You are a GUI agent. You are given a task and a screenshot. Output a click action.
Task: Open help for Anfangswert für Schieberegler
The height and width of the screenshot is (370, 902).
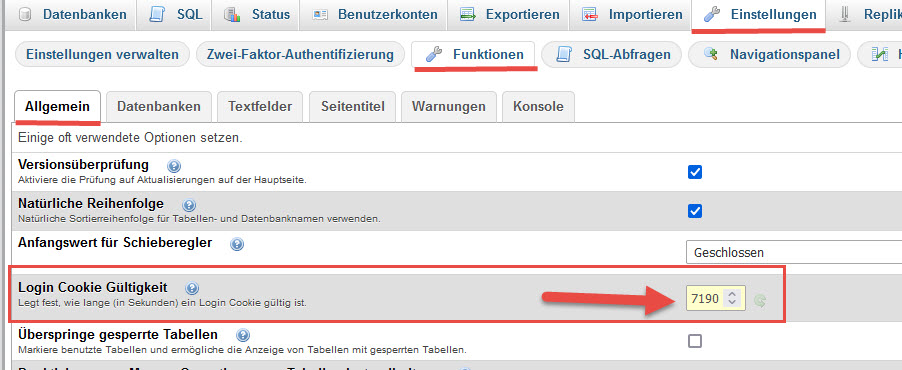(237, 245)
